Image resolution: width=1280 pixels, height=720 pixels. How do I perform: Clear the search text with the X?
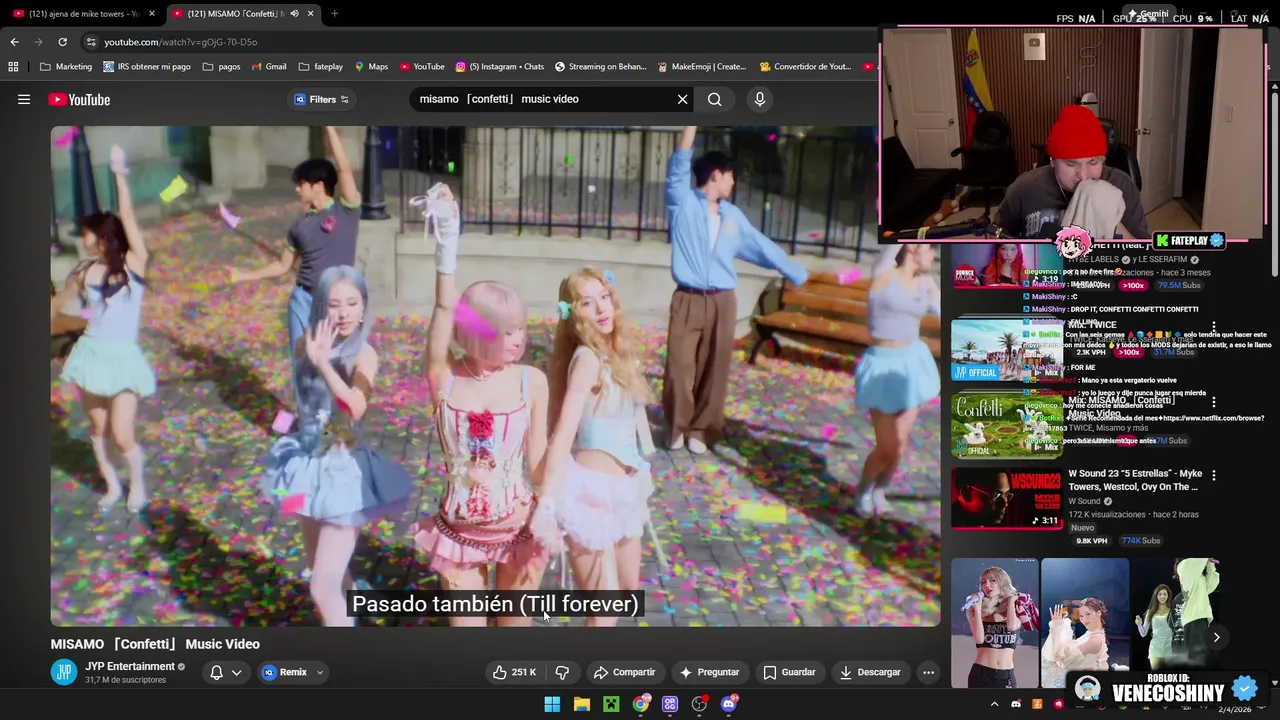point(683,99)
